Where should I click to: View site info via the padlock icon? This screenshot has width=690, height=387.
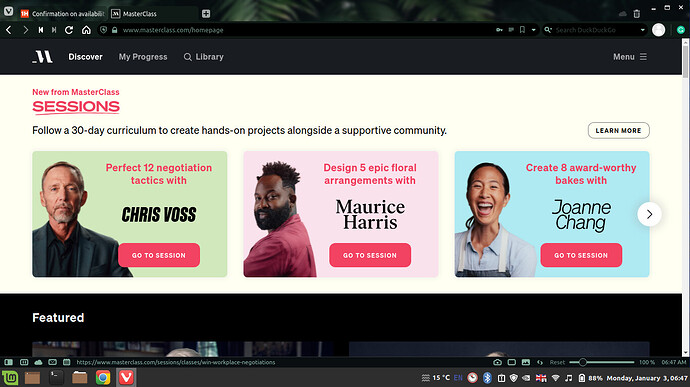pos(114,30)
